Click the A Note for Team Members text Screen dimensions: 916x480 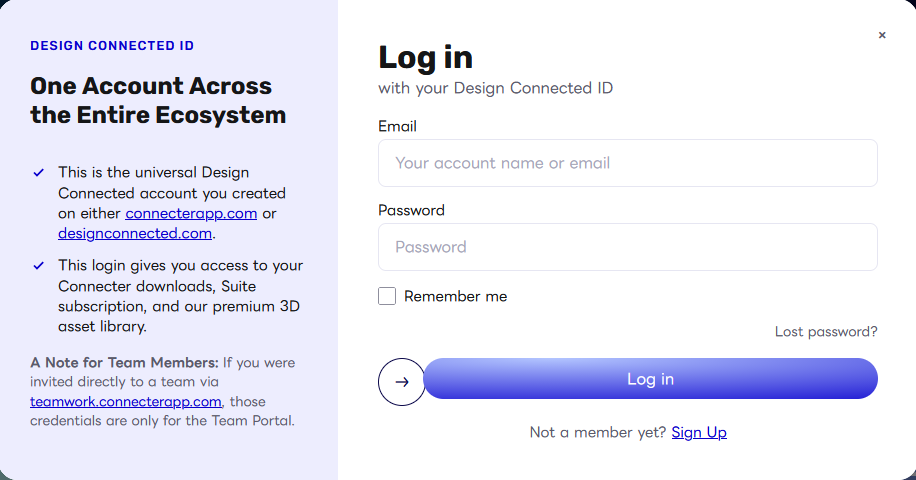tap(124, 363)
